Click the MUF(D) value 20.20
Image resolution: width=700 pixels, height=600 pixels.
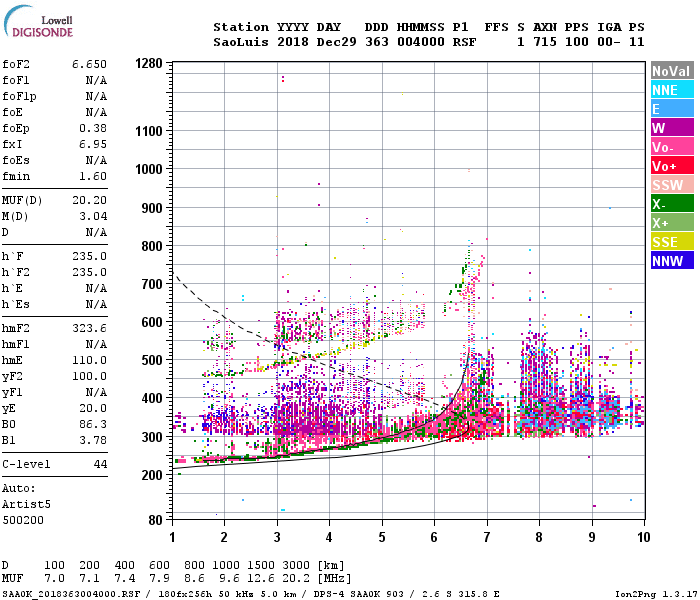click(89, 200)
